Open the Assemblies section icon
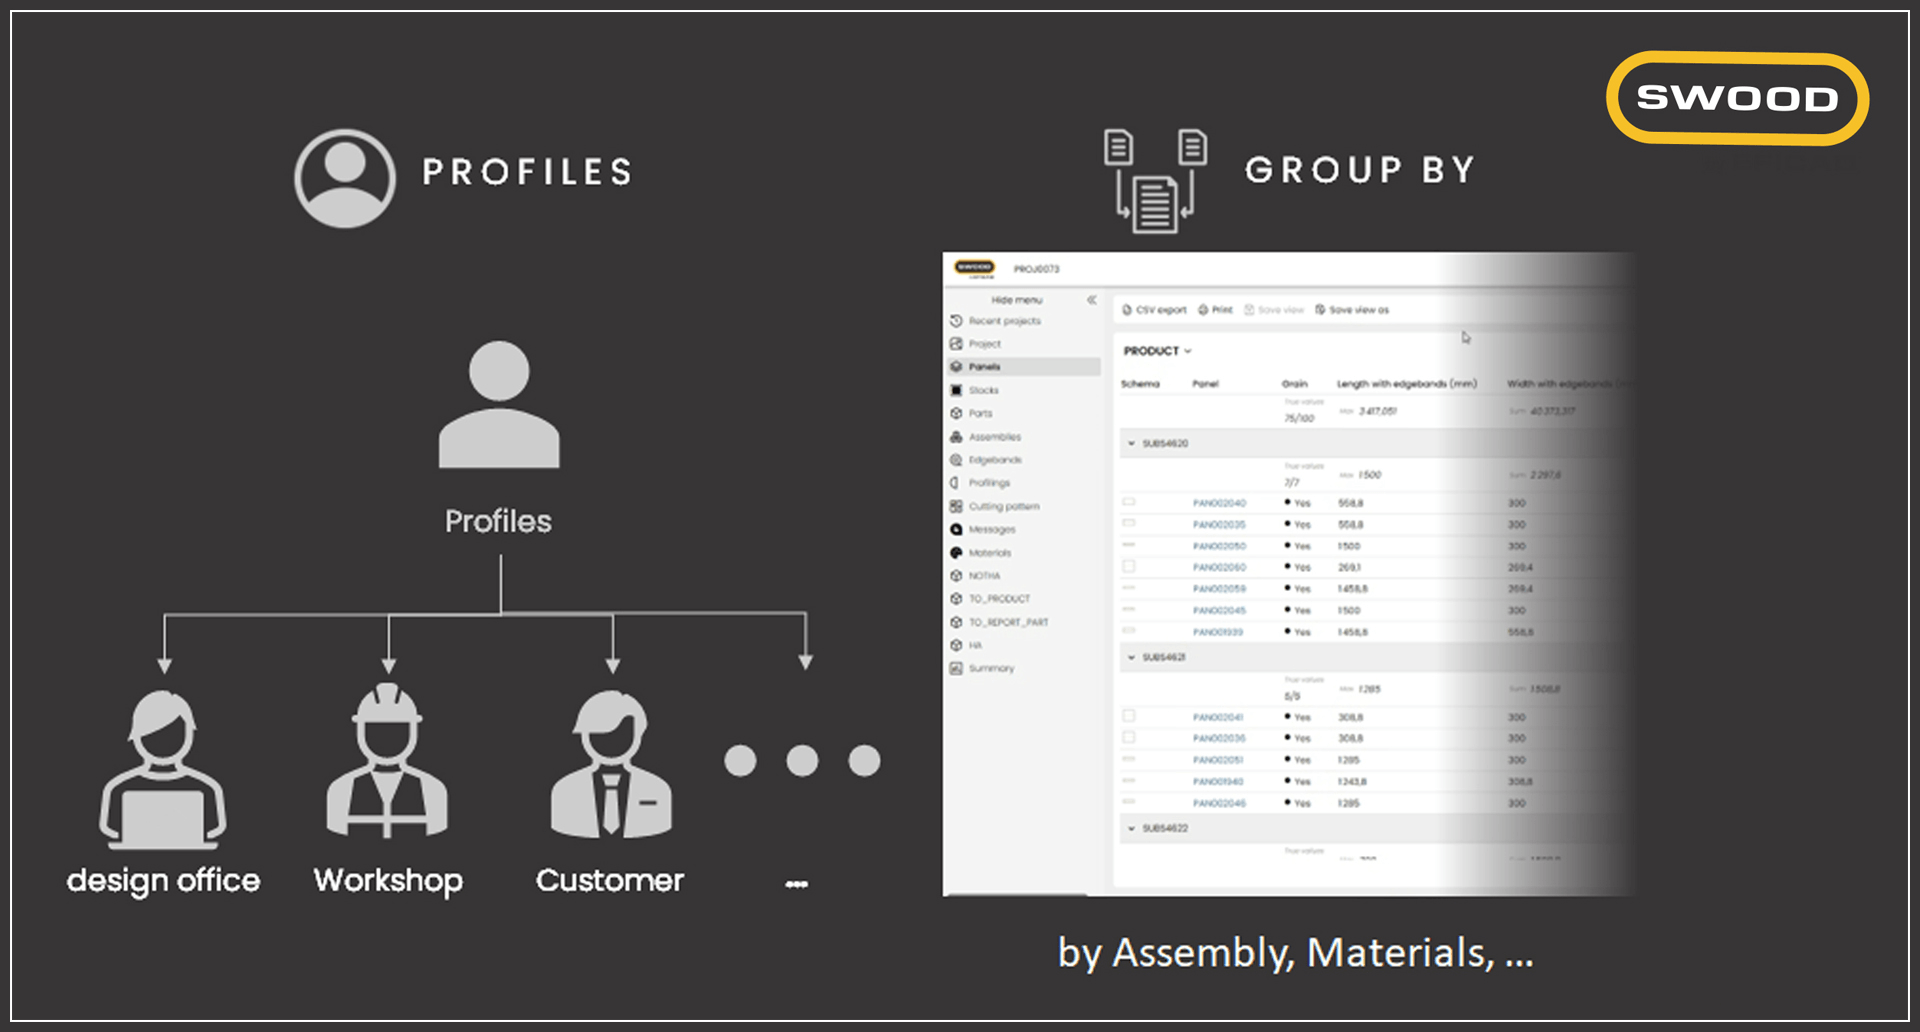 pyautogui.click(x=956, y=437)
